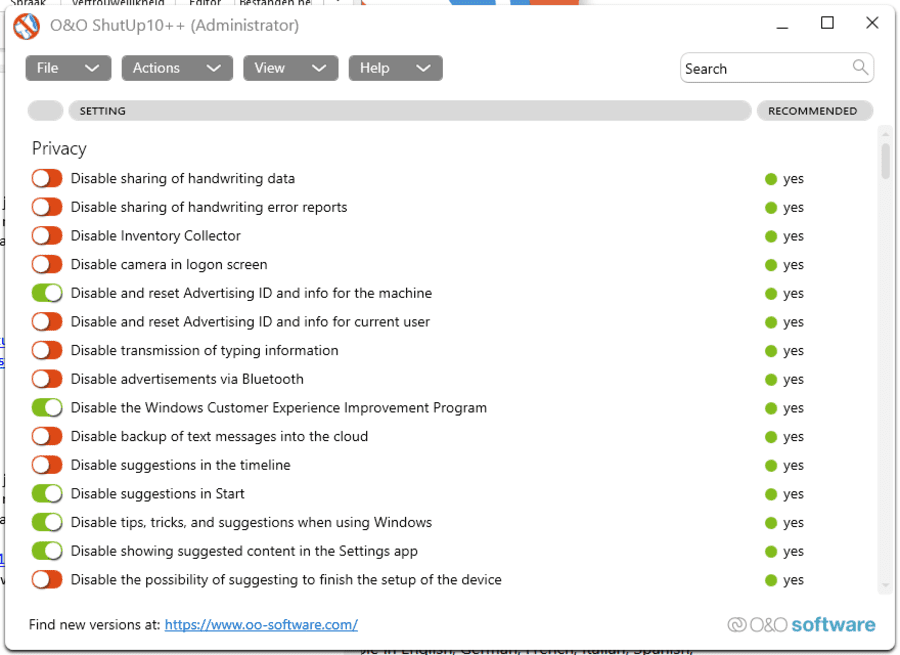Viewport: 900px width, 655px height.
Task: Click the O&O software logo at bottom right
Action: pyautogui.click(x=801, y=625)
